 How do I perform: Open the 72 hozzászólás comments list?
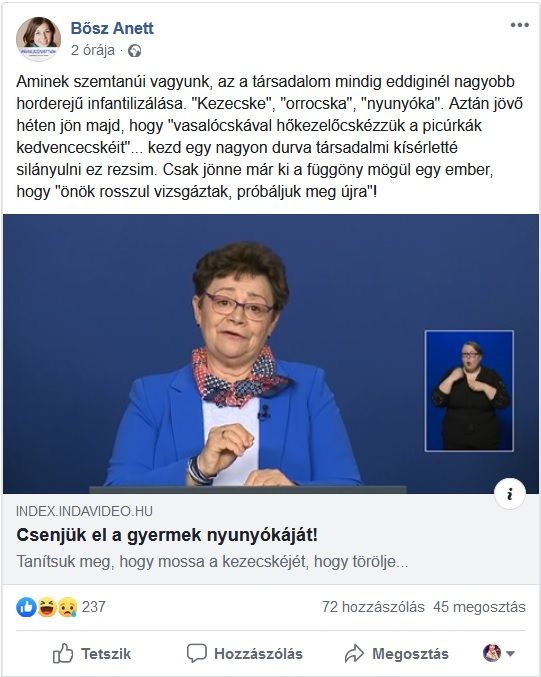pyautogui.click(x=373, y=607)
